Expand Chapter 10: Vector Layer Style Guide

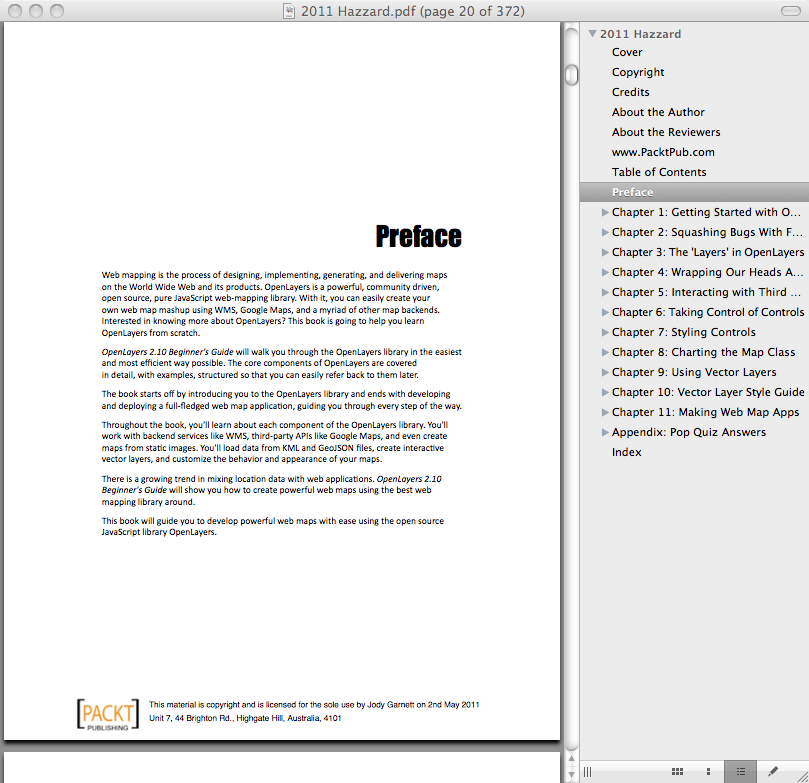(x=605, y=393)
